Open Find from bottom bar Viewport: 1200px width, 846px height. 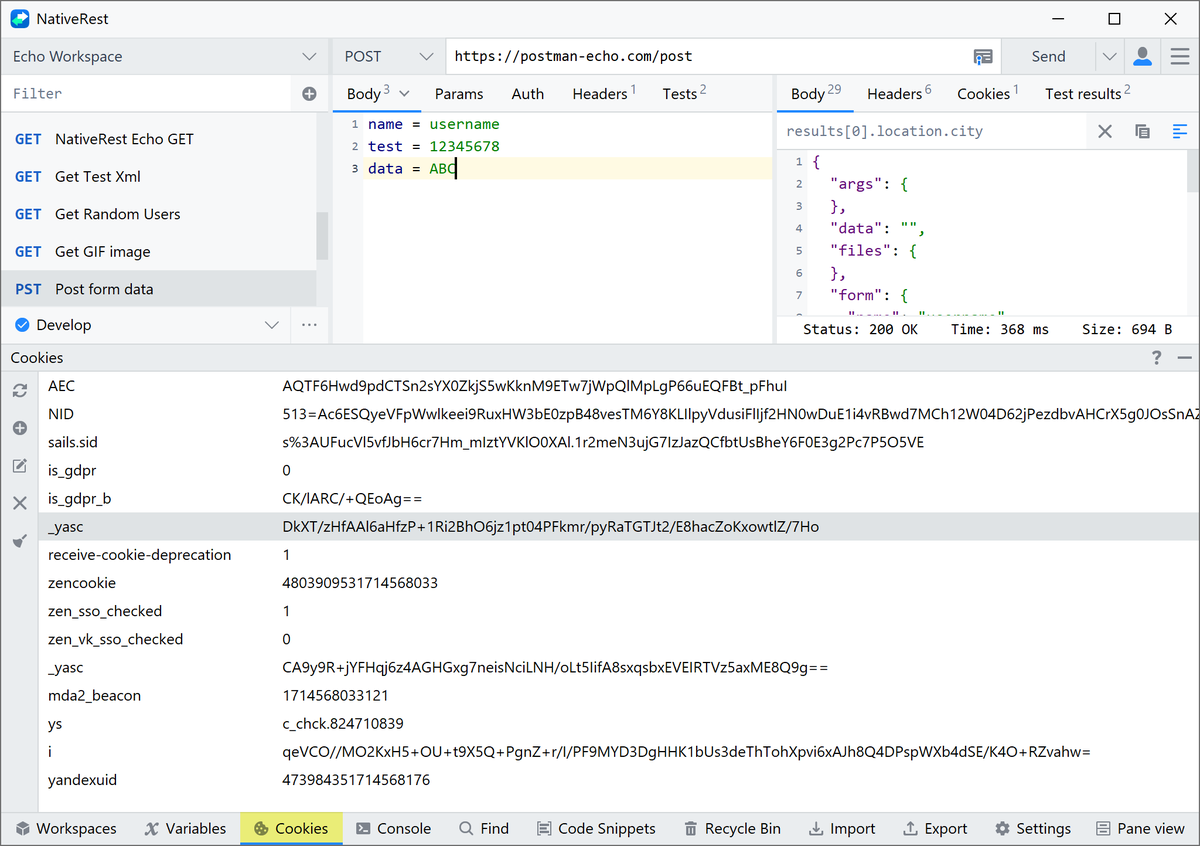coord(484,829)
